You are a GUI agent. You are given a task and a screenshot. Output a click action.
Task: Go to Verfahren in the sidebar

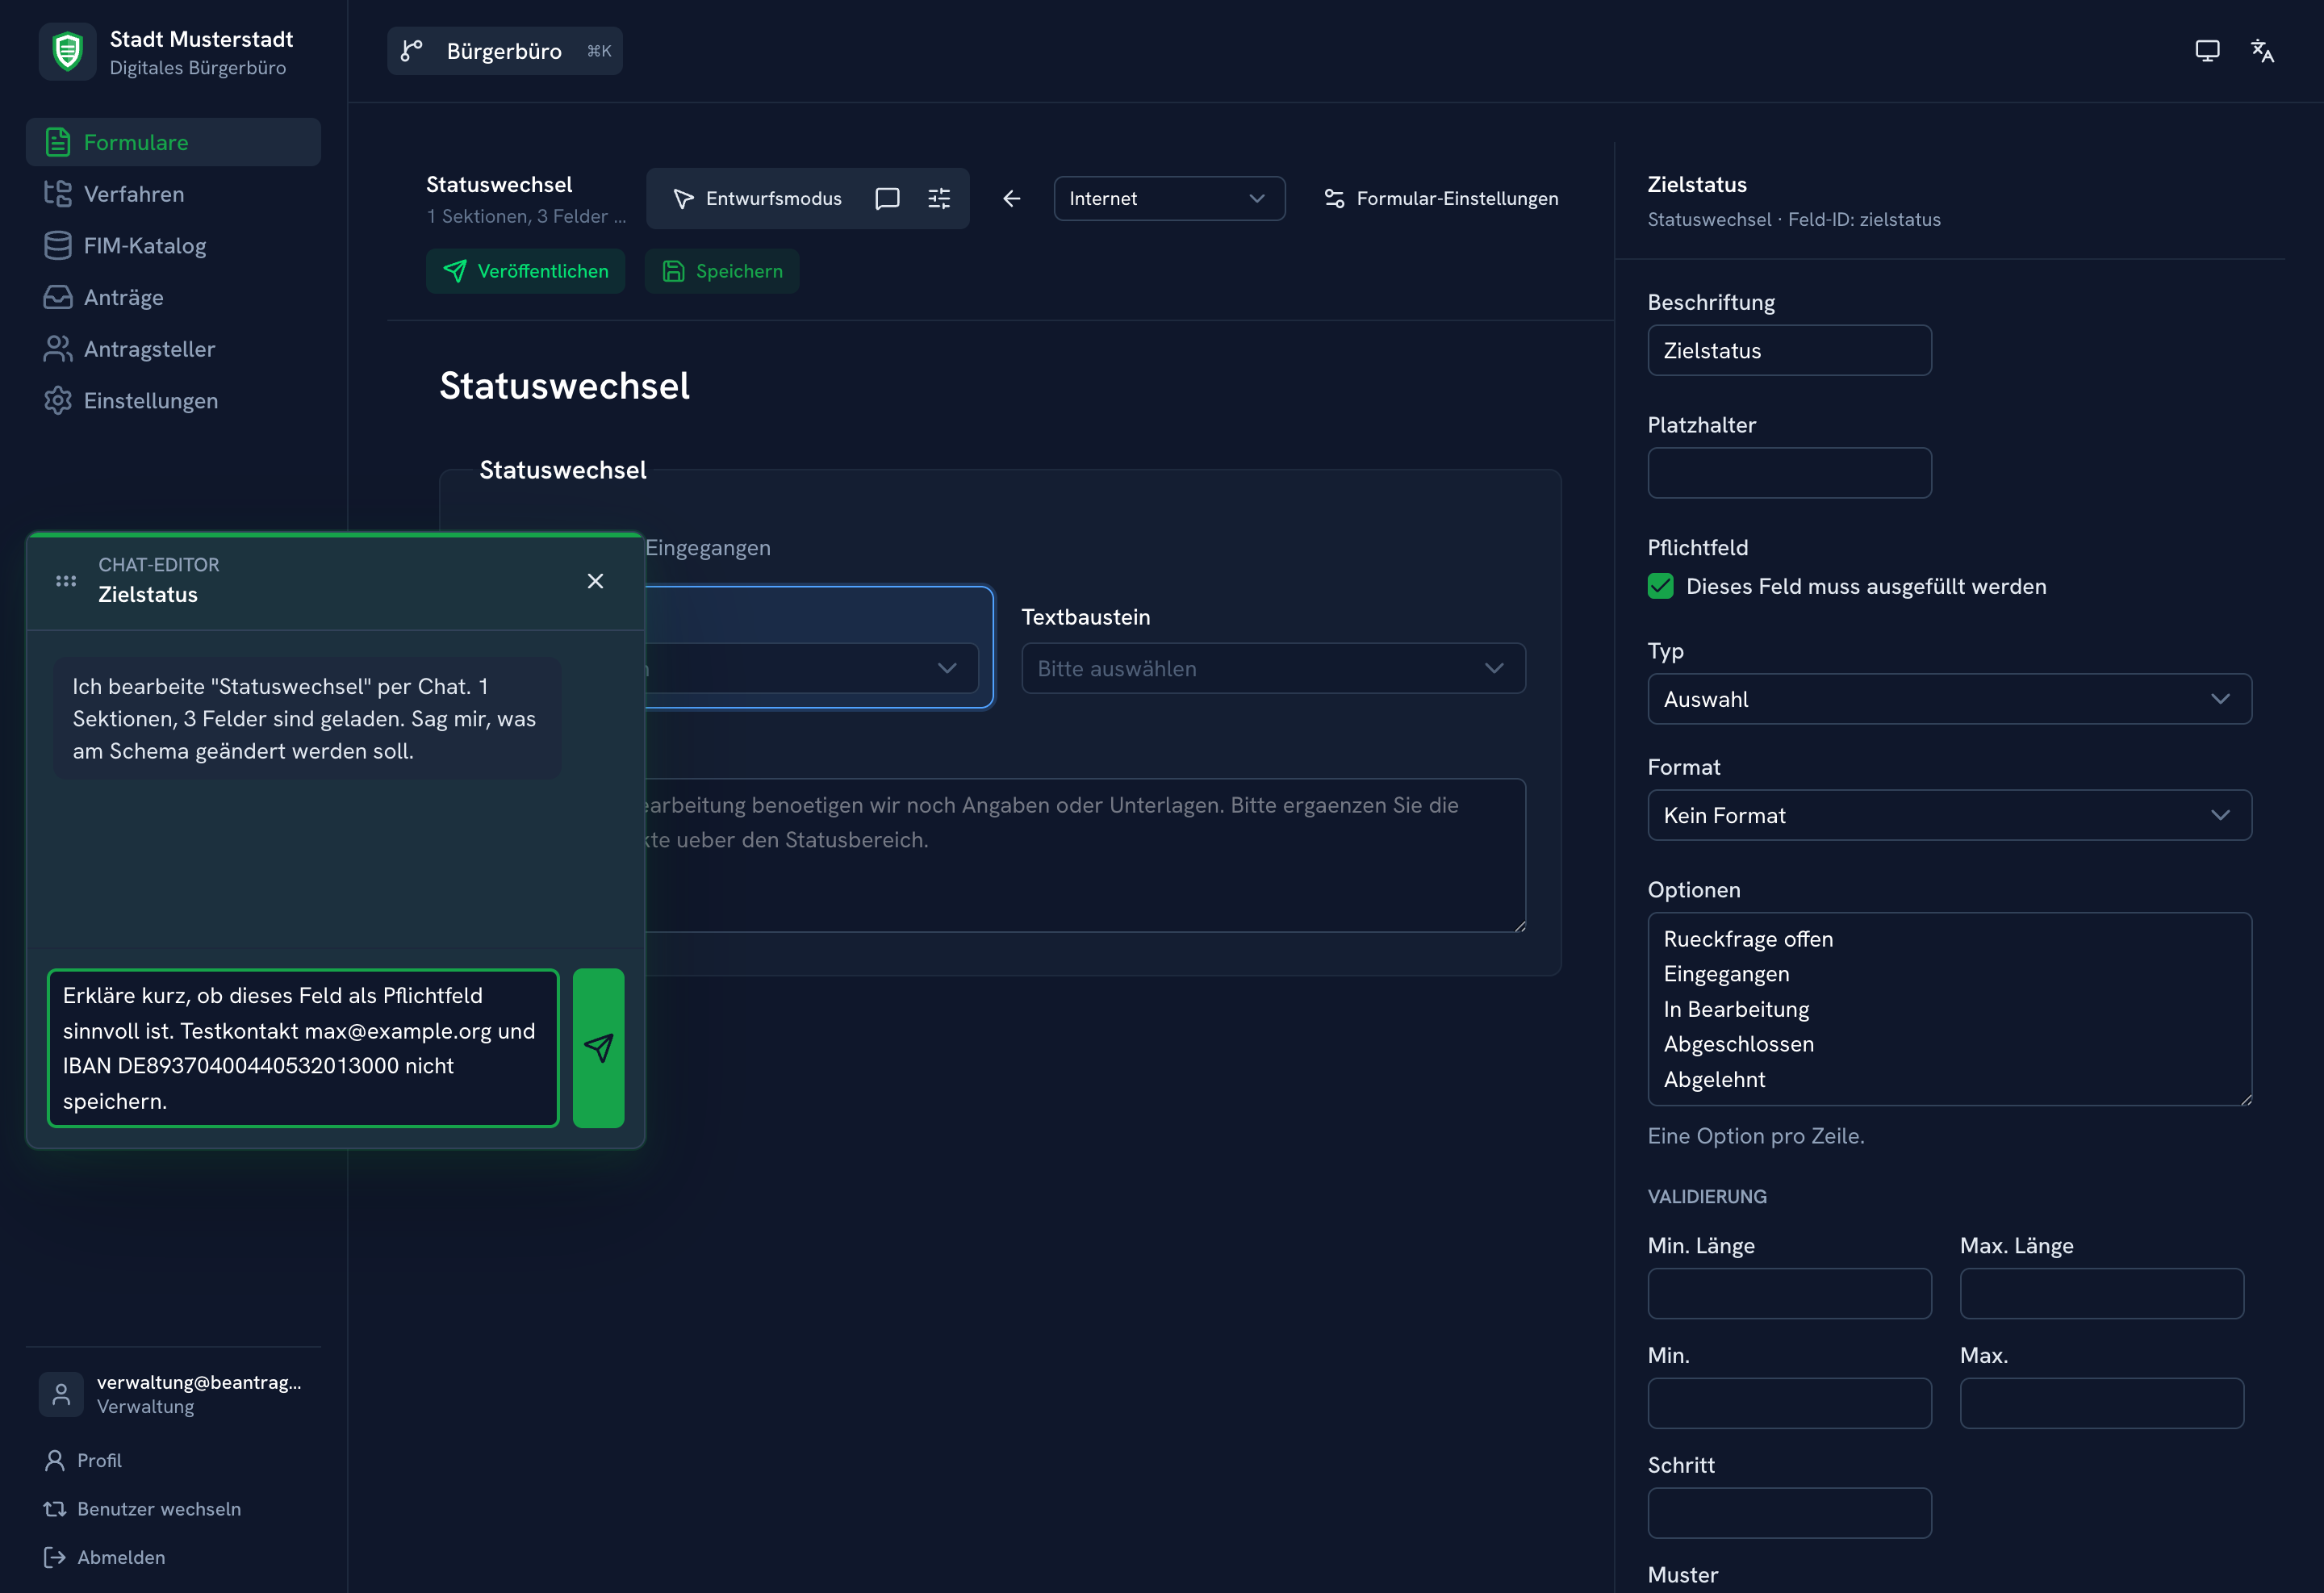coord(173,194)
